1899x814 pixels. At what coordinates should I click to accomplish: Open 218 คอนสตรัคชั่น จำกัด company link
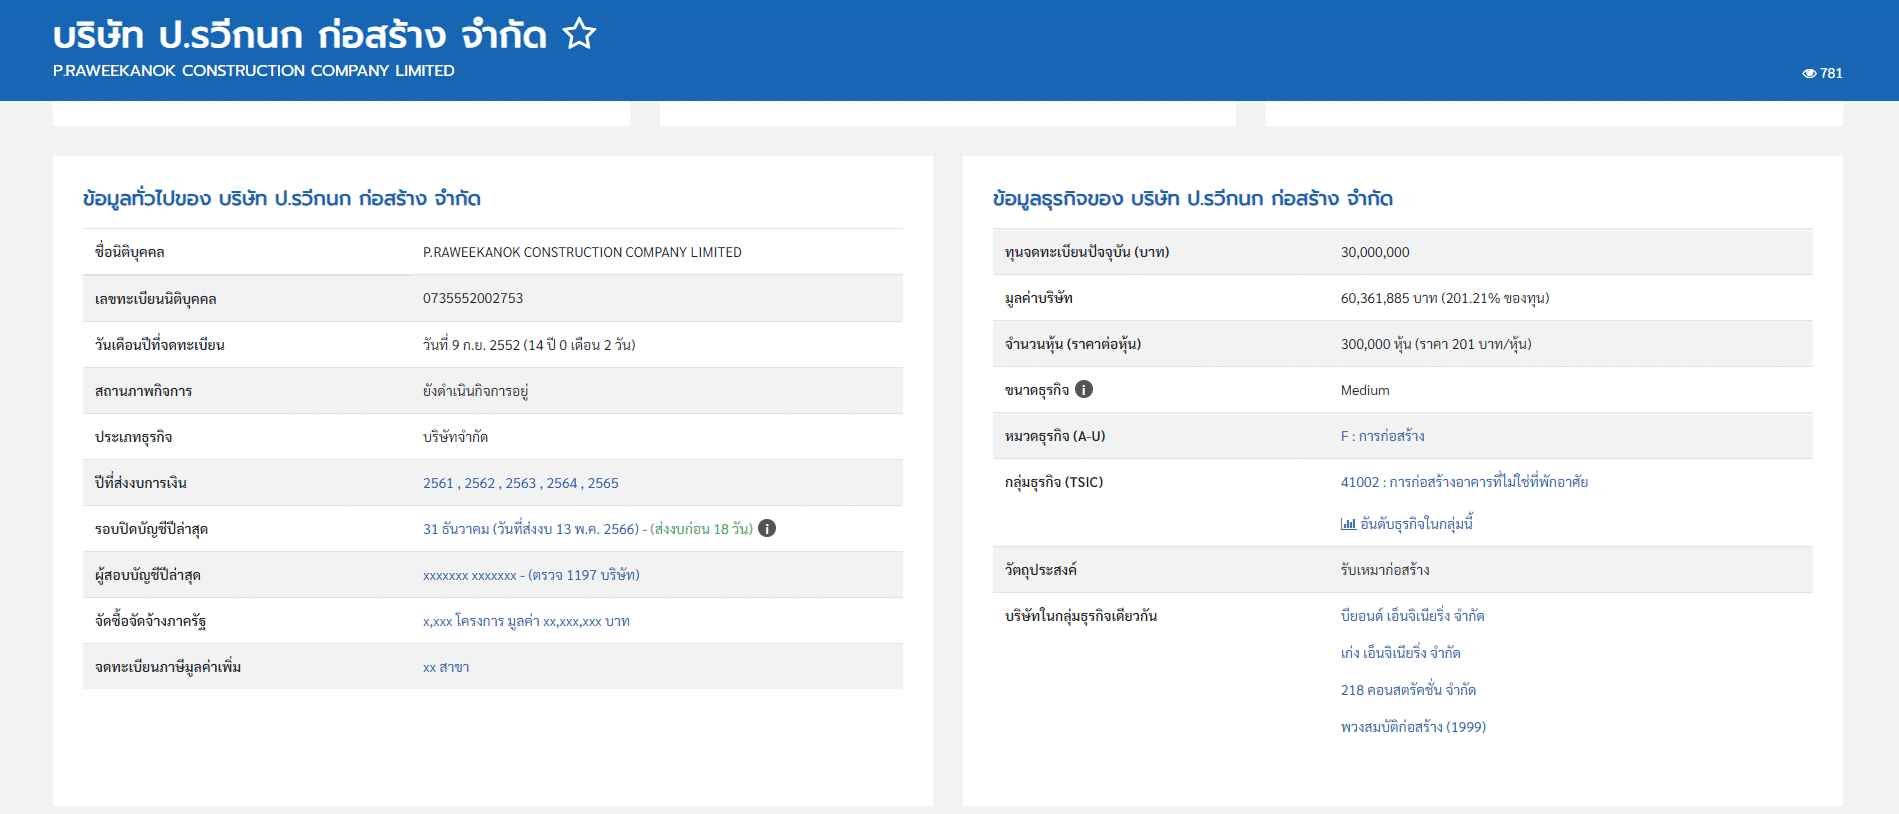coord(1408,690)
